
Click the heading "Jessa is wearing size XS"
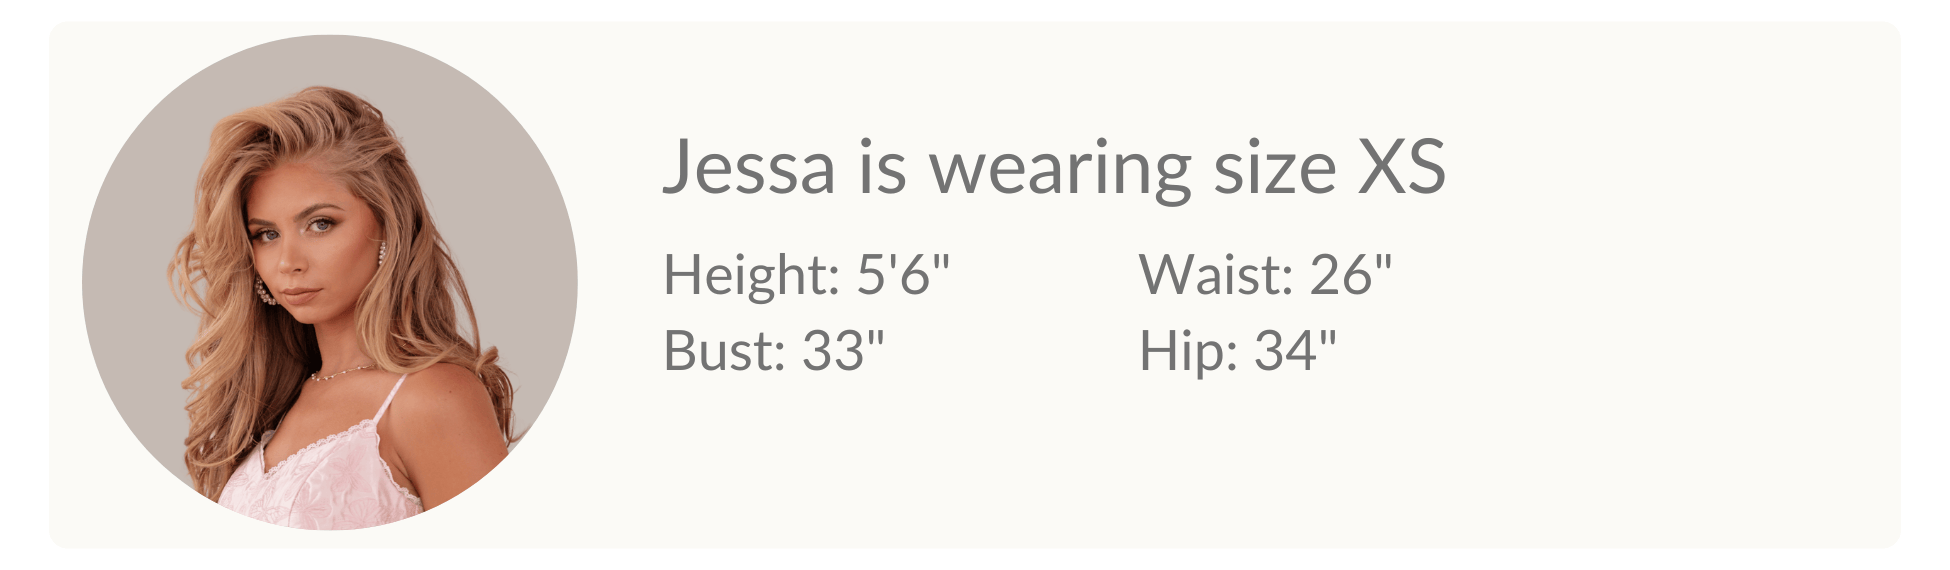click(x=1053, y=167)
